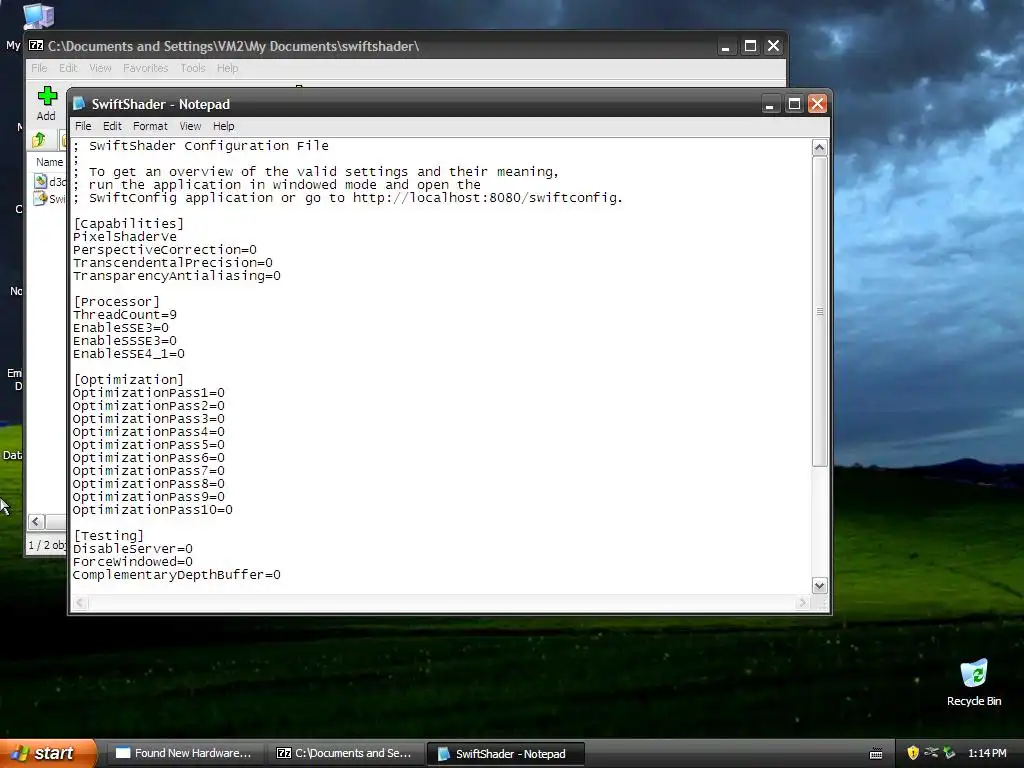
Task: Click SwiftShader - Notepad taskbar button
Action: (x=505, y=754)
